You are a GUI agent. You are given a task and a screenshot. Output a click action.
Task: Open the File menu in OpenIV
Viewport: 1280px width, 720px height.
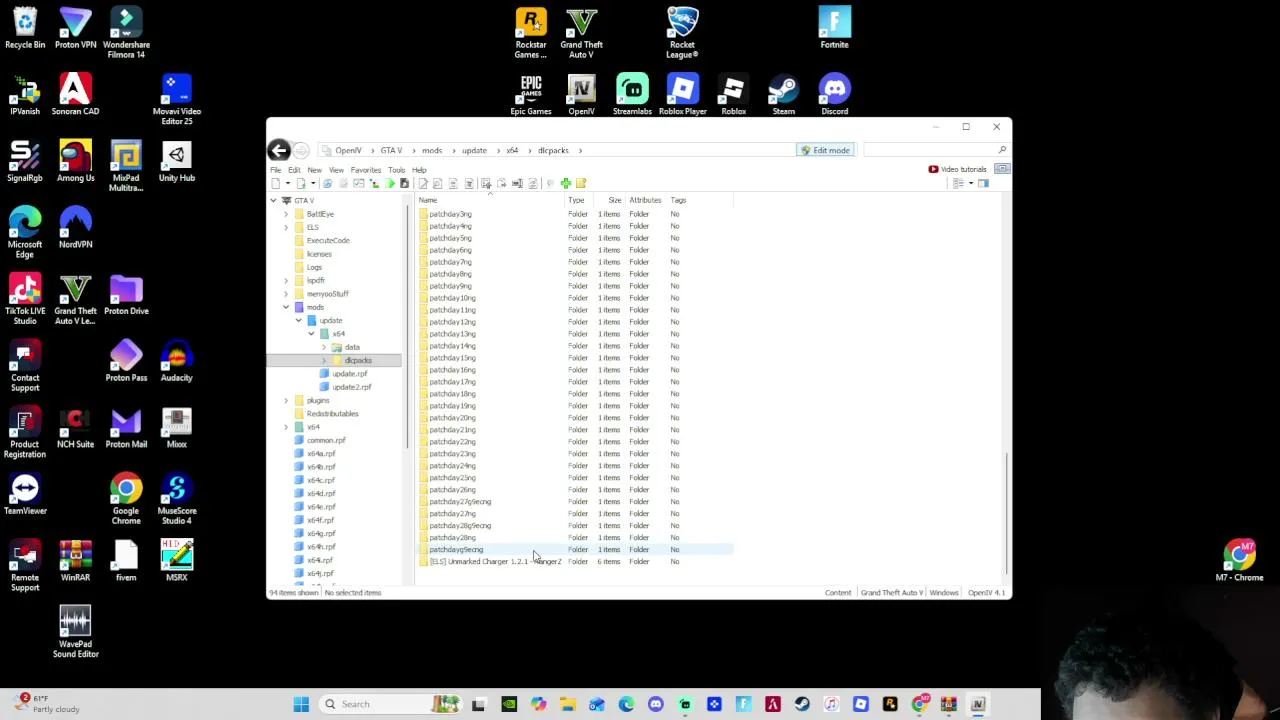coord(276,170)
